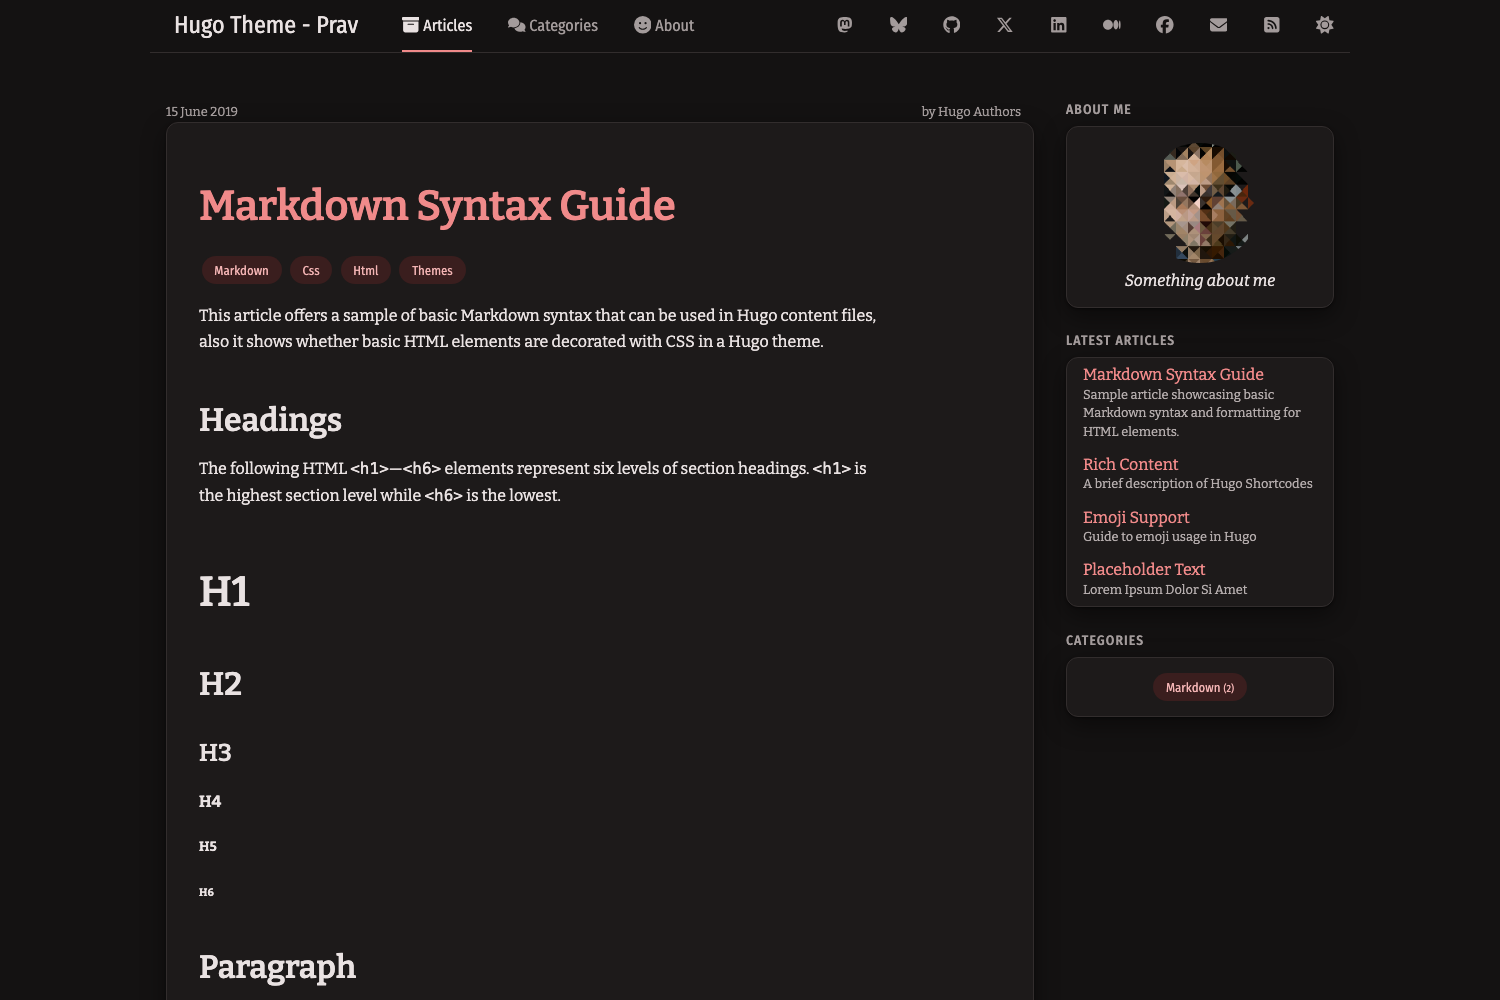Open the RSS feed icon
The image size is (1500, 1000).
(x=1272, y=25)
